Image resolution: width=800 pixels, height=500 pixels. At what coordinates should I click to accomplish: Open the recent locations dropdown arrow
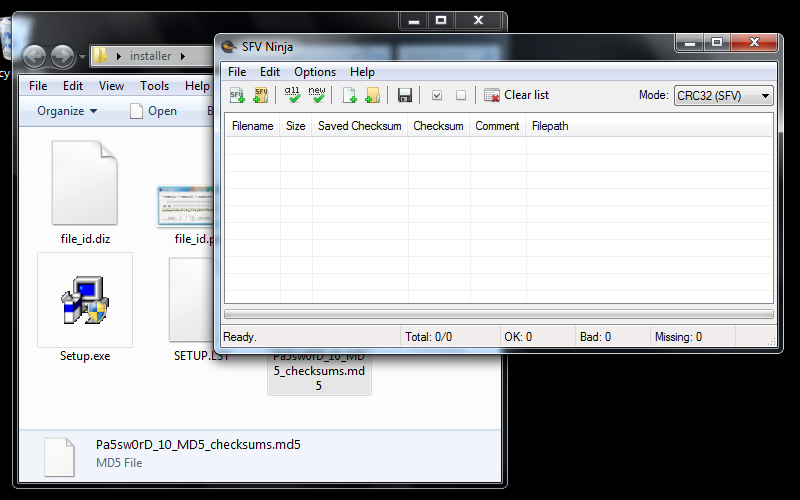pyautogui.click(x=82, y=57)
